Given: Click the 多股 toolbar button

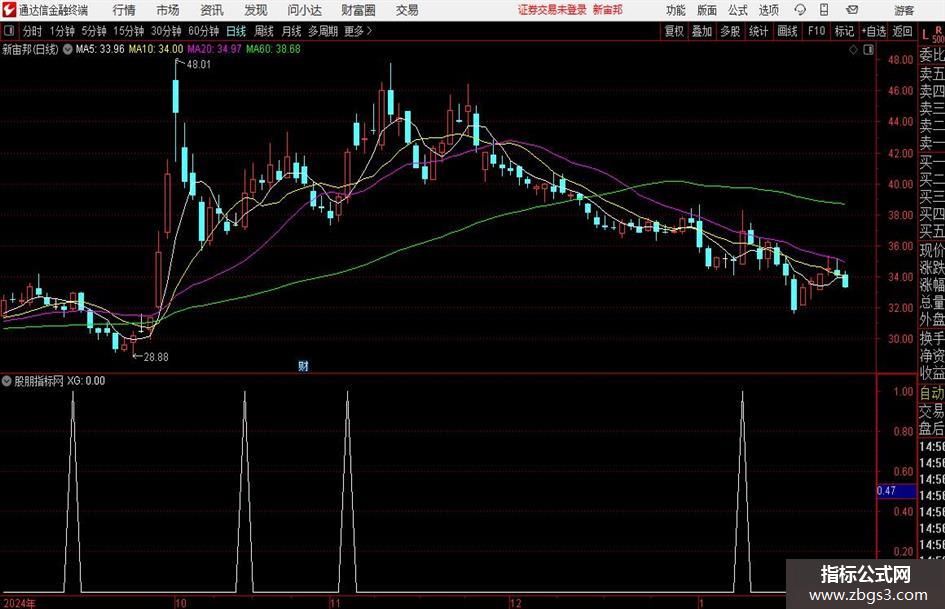Looking at the screenshot, I should (730, 31).
